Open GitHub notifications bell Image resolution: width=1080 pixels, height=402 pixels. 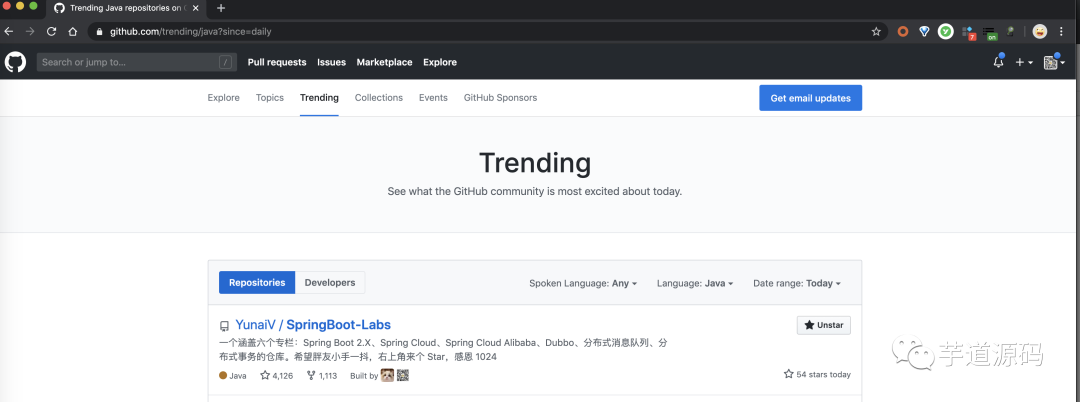(x=998, y=62)
